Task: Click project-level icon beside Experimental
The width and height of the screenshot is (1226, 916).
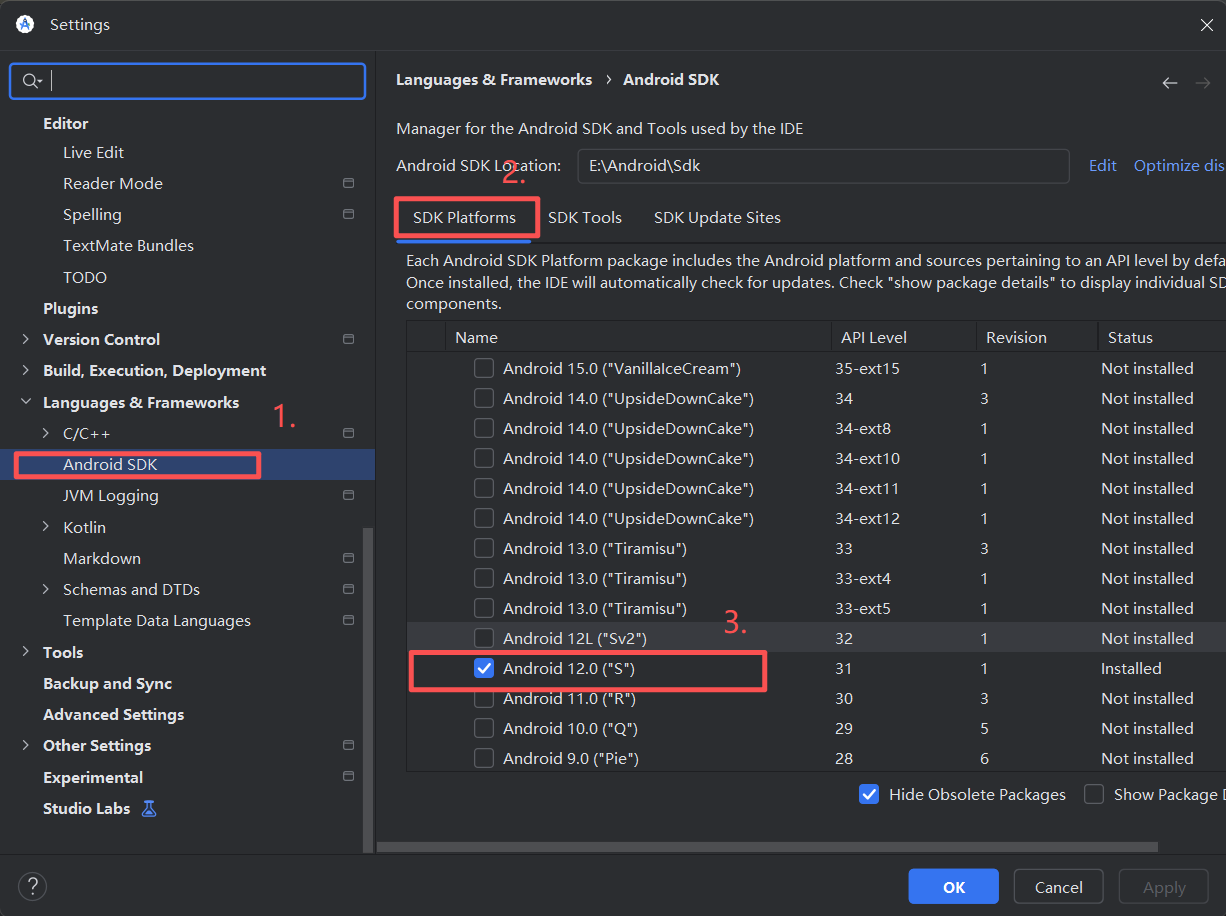Action: 348,777
